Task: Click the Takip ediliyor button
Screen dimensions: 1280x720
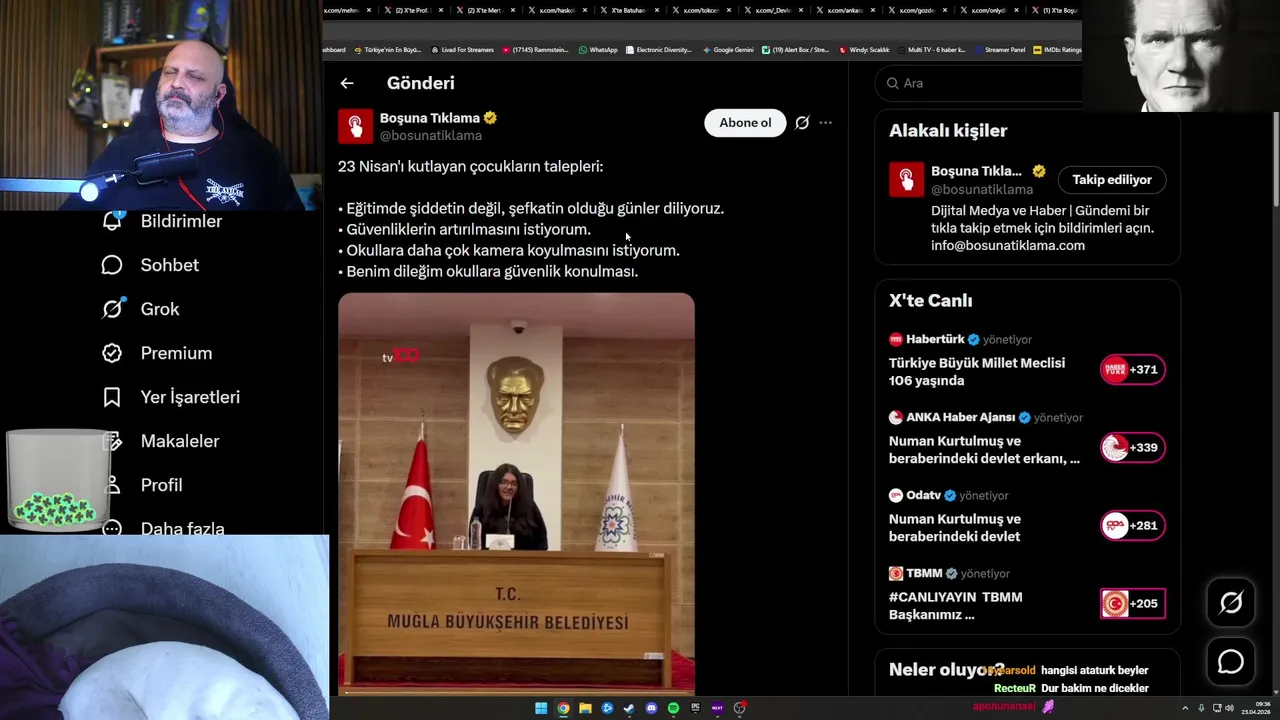Action: [1112, 180]
